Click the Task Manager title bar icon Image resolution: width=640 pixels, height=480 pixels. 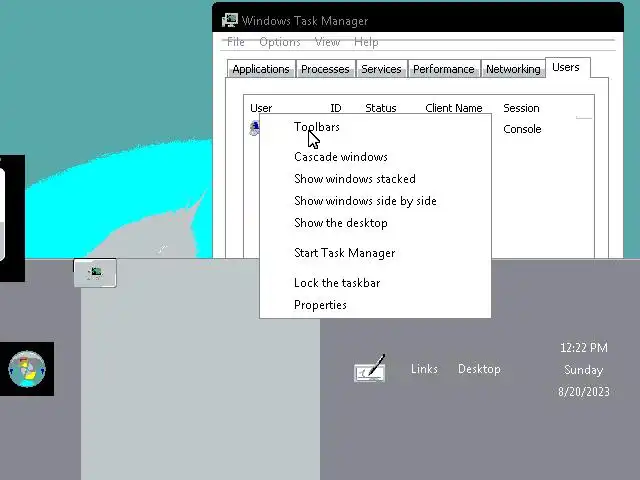[230, 20]
